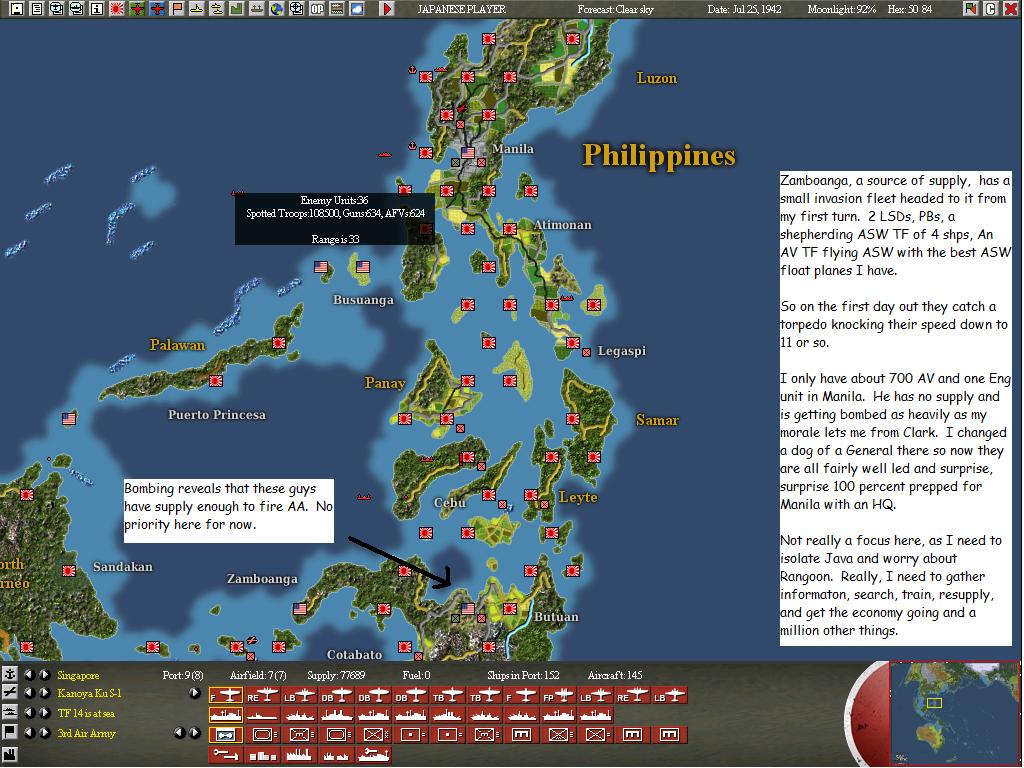Viewport: 1024px width, 768px height.
Task: Click the 3rd Air Army name
Action: pyautogui.click(x=87, y=733)
